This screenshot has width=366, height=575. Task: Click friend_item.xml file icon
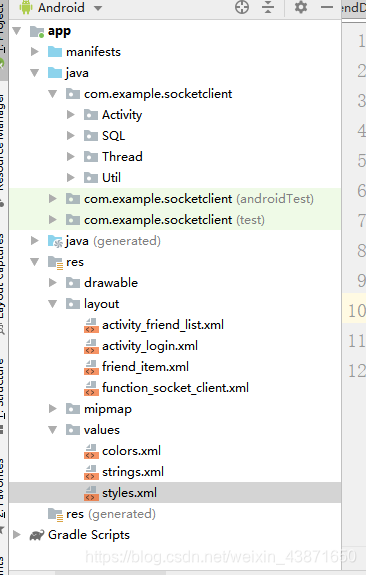(x=91, y=367)
